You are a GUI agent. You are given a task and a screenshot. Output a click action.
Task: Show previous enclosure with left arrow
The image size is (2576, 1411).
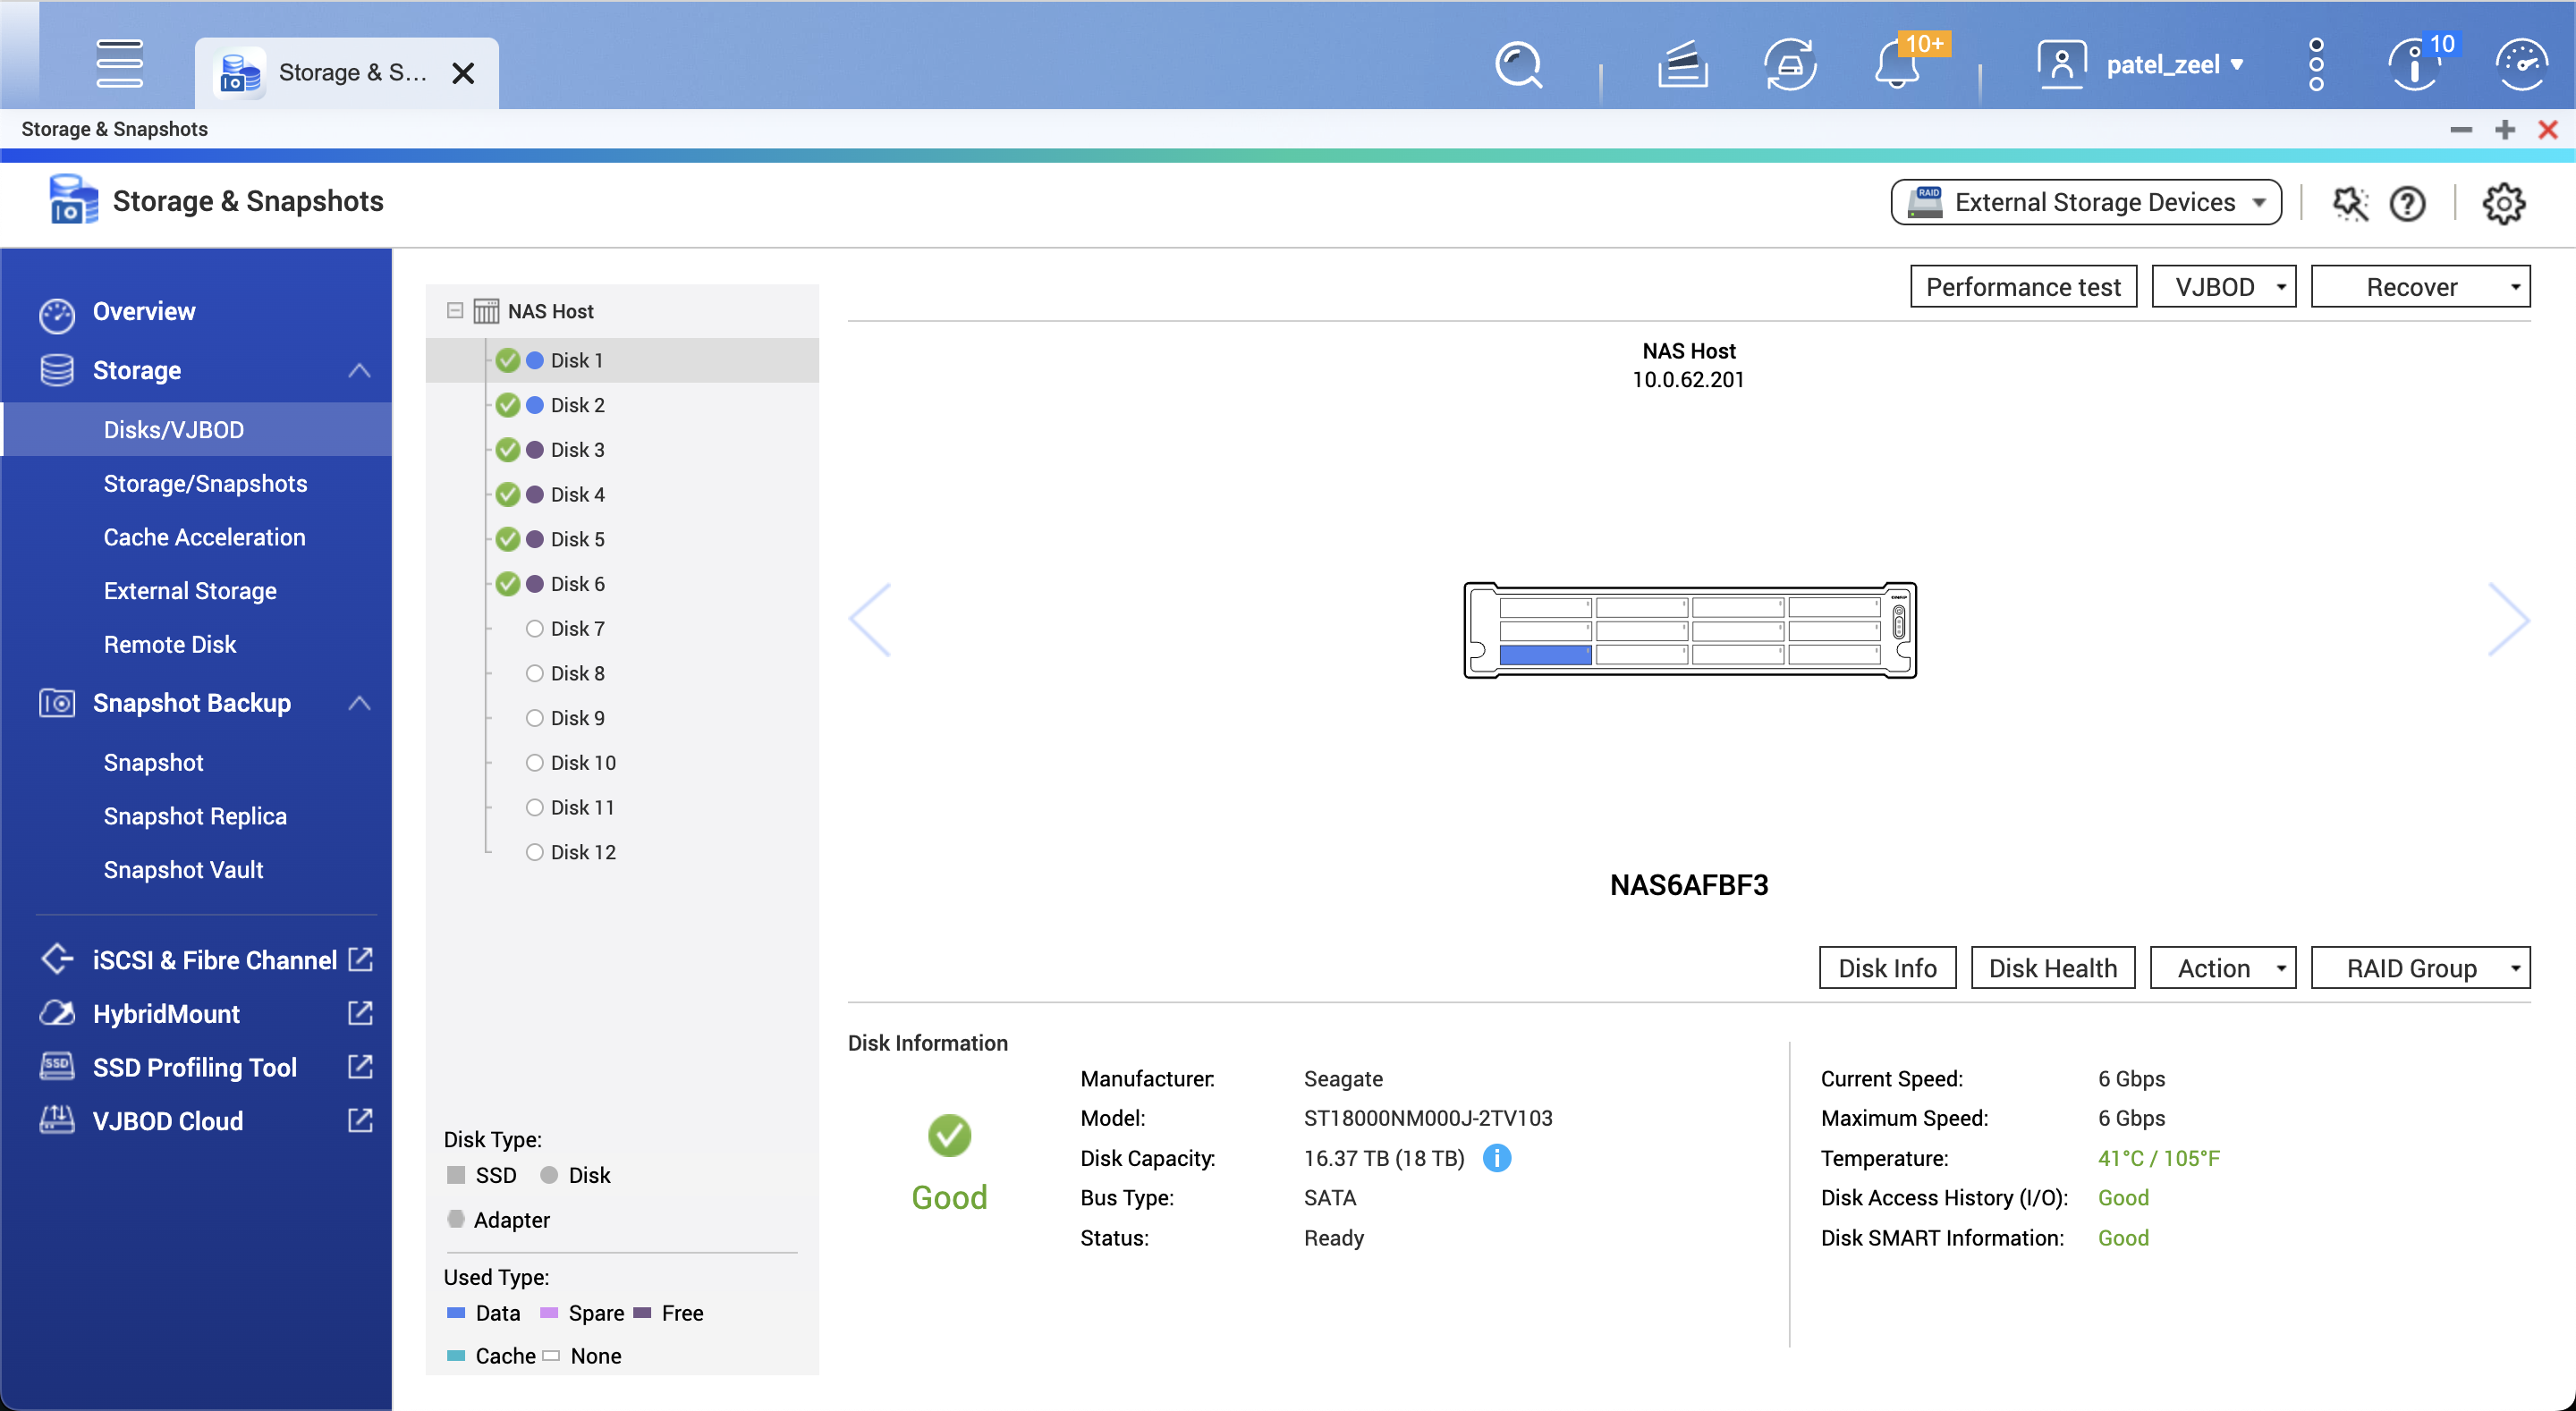click(870, 620)
